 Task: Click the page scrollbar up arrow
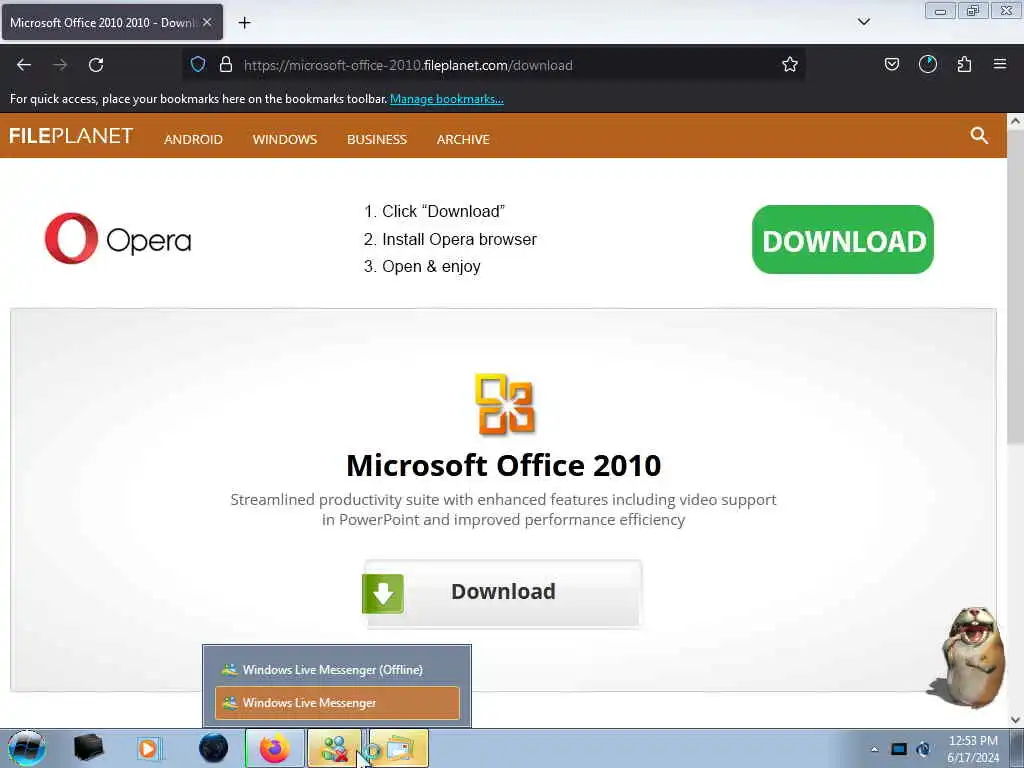[1015, 121]
